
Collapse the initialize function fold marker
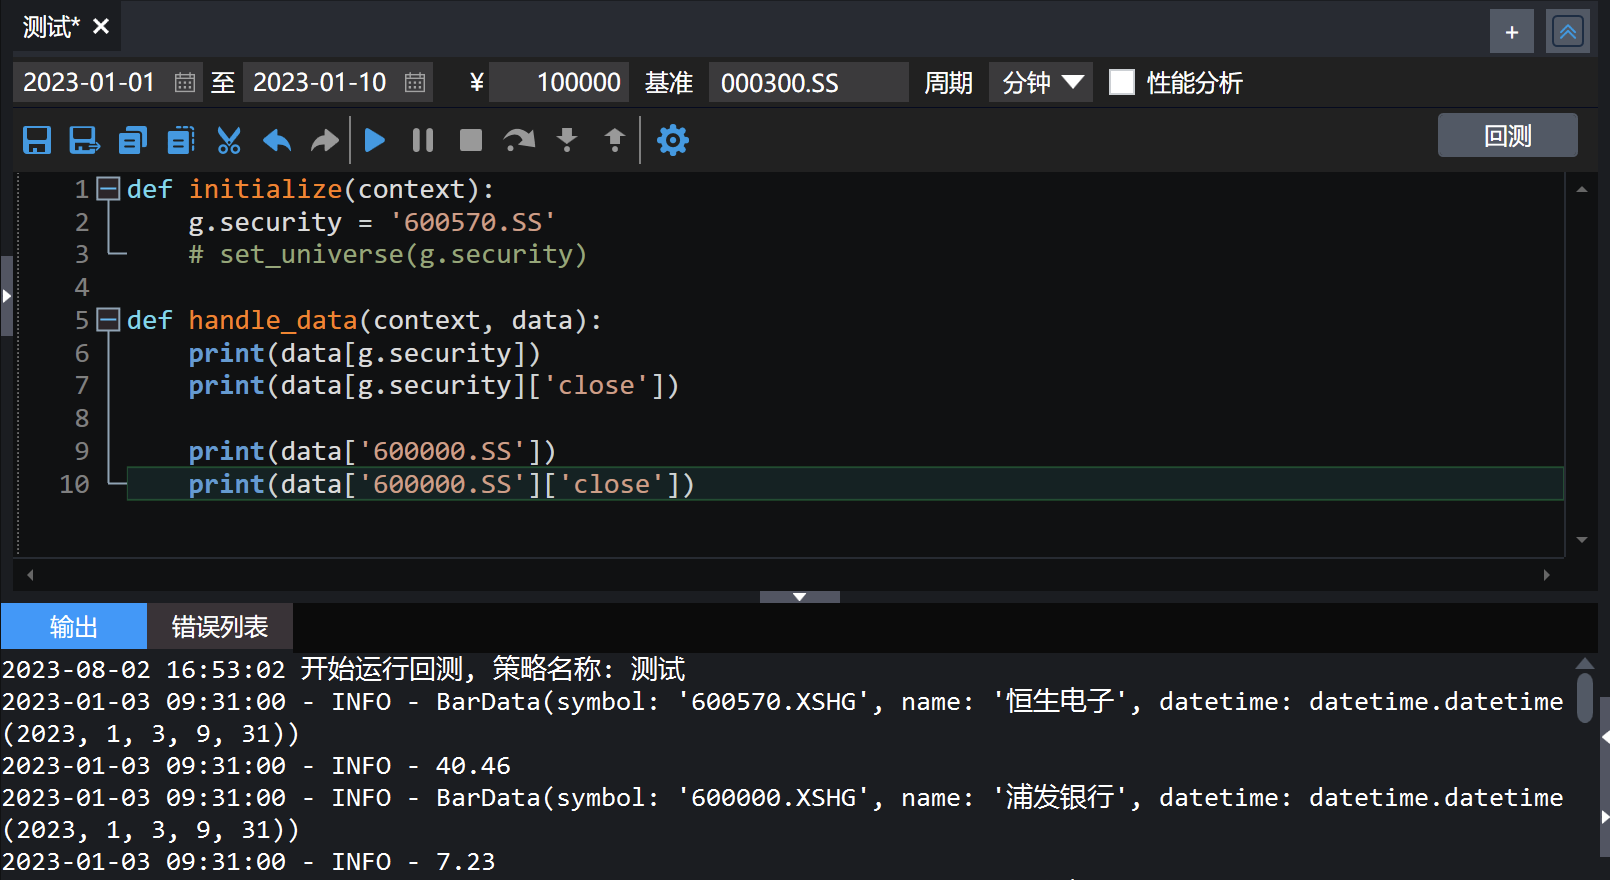click(x=108, y=189)
